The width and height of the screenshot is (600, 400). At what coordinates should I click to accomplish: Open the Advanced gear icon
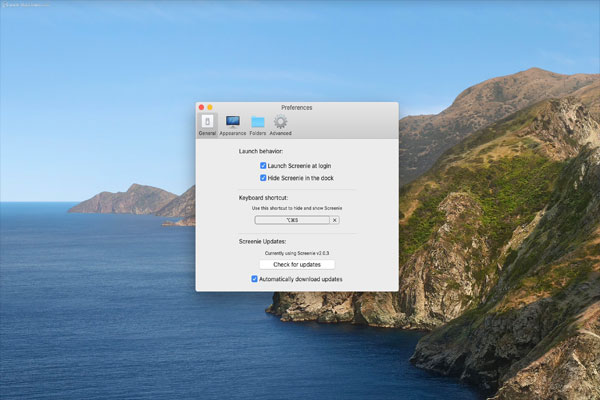click(x=281, y=121)
